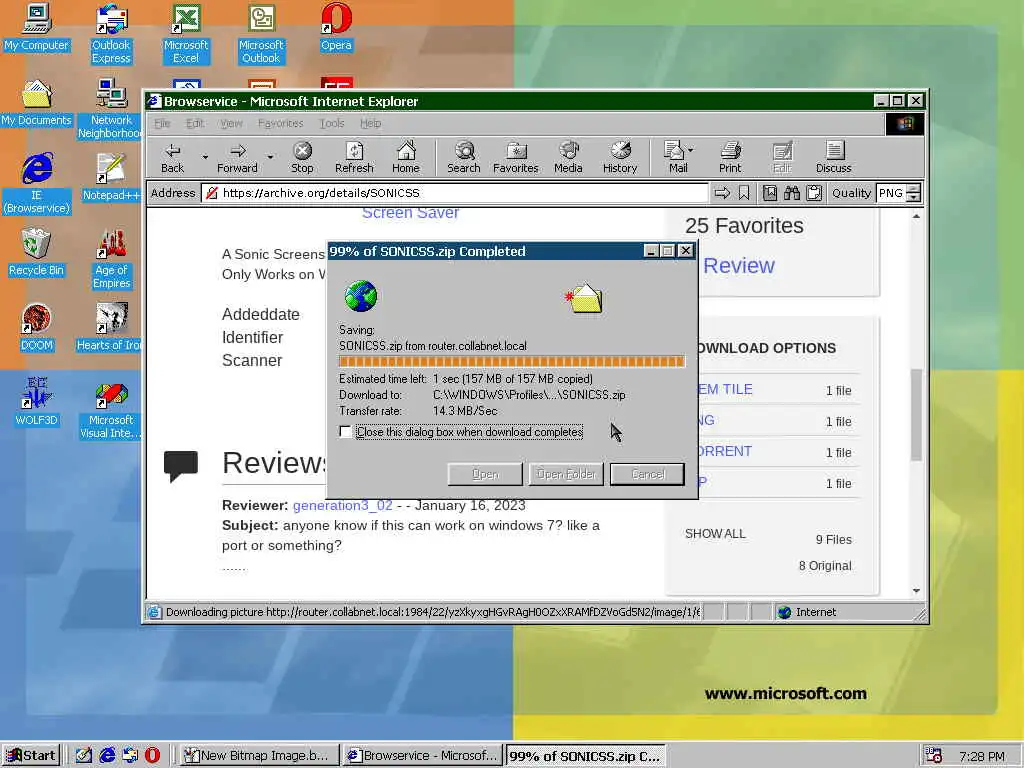Click the Open button in download dialog

click(x=485, y=474)
